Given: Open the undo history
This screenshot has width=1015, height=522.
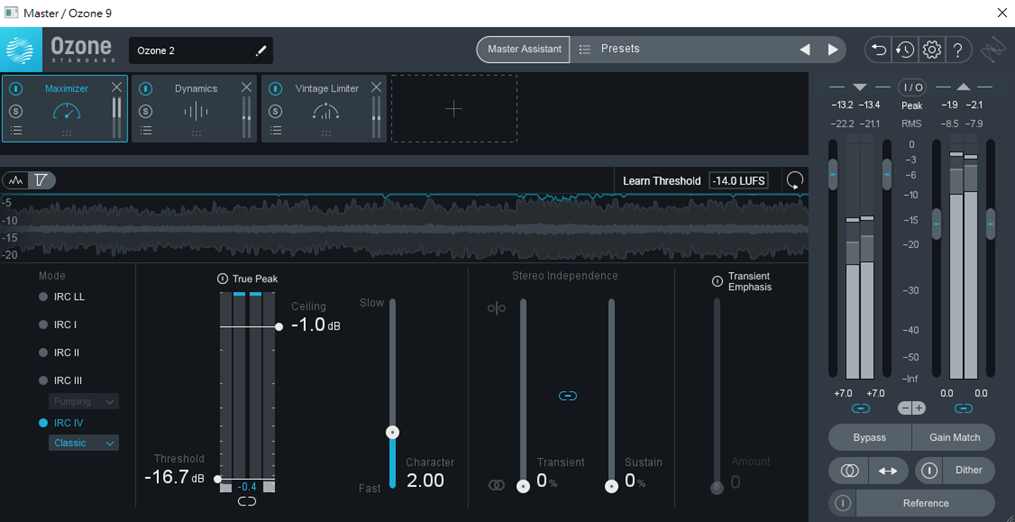Looking at the screenshot, I should point(905,49).
